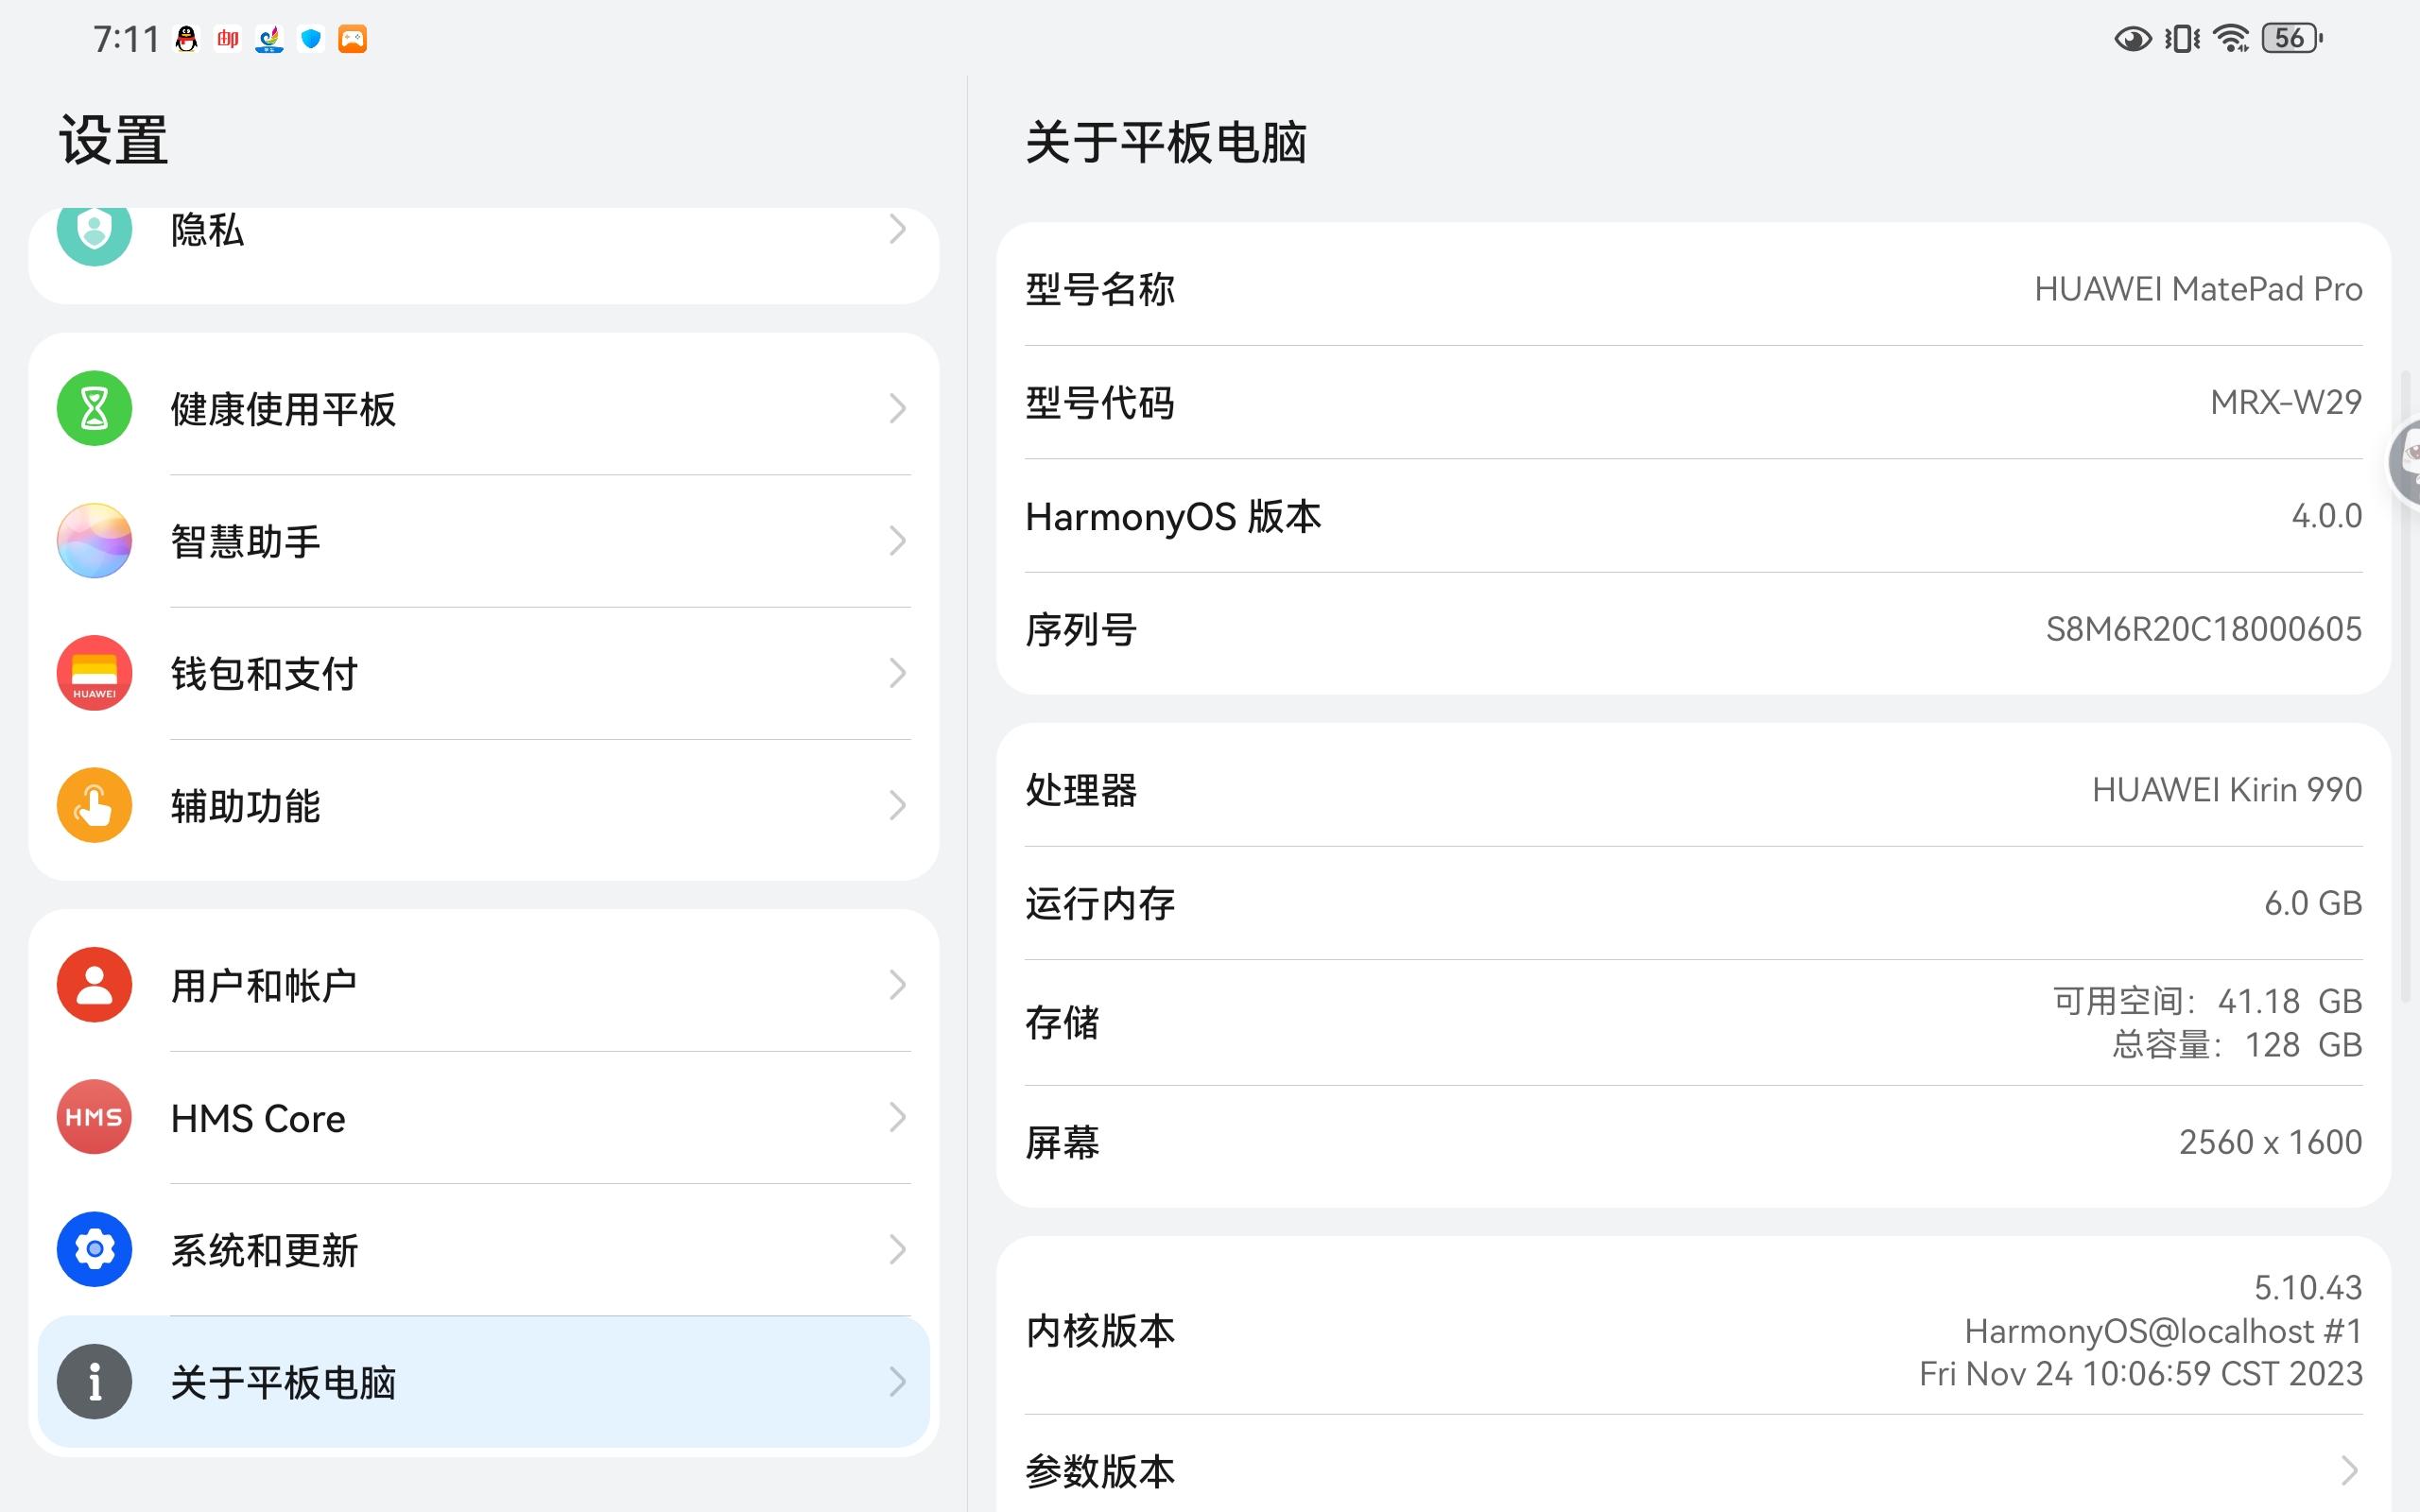The height and width of the screenshot is (1512, 2420).
Task: Tap the battery 56 indicator
Action: 2292,39
